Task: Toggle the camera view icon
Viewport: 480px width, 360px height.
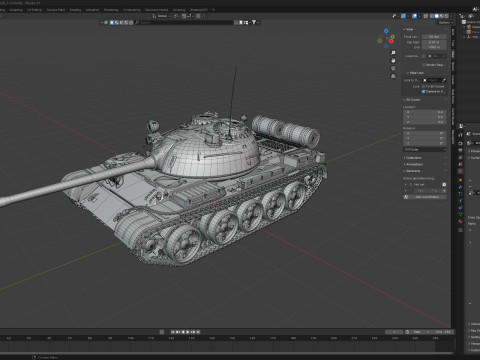Action: (393, 68)
